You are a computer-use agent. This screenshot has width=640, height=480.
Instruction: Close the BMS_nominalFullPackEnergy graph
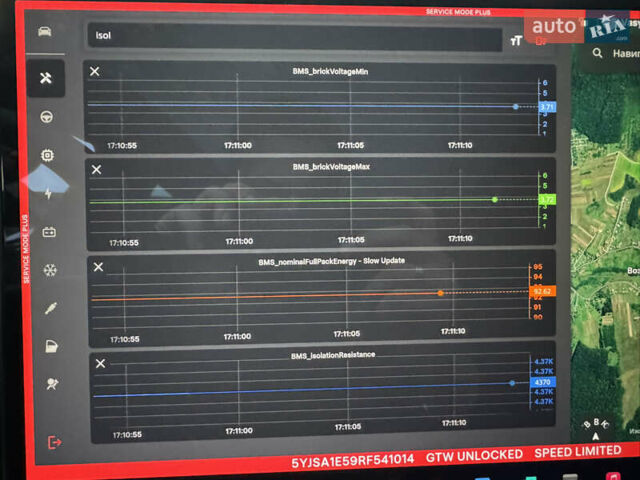(98, 266)
